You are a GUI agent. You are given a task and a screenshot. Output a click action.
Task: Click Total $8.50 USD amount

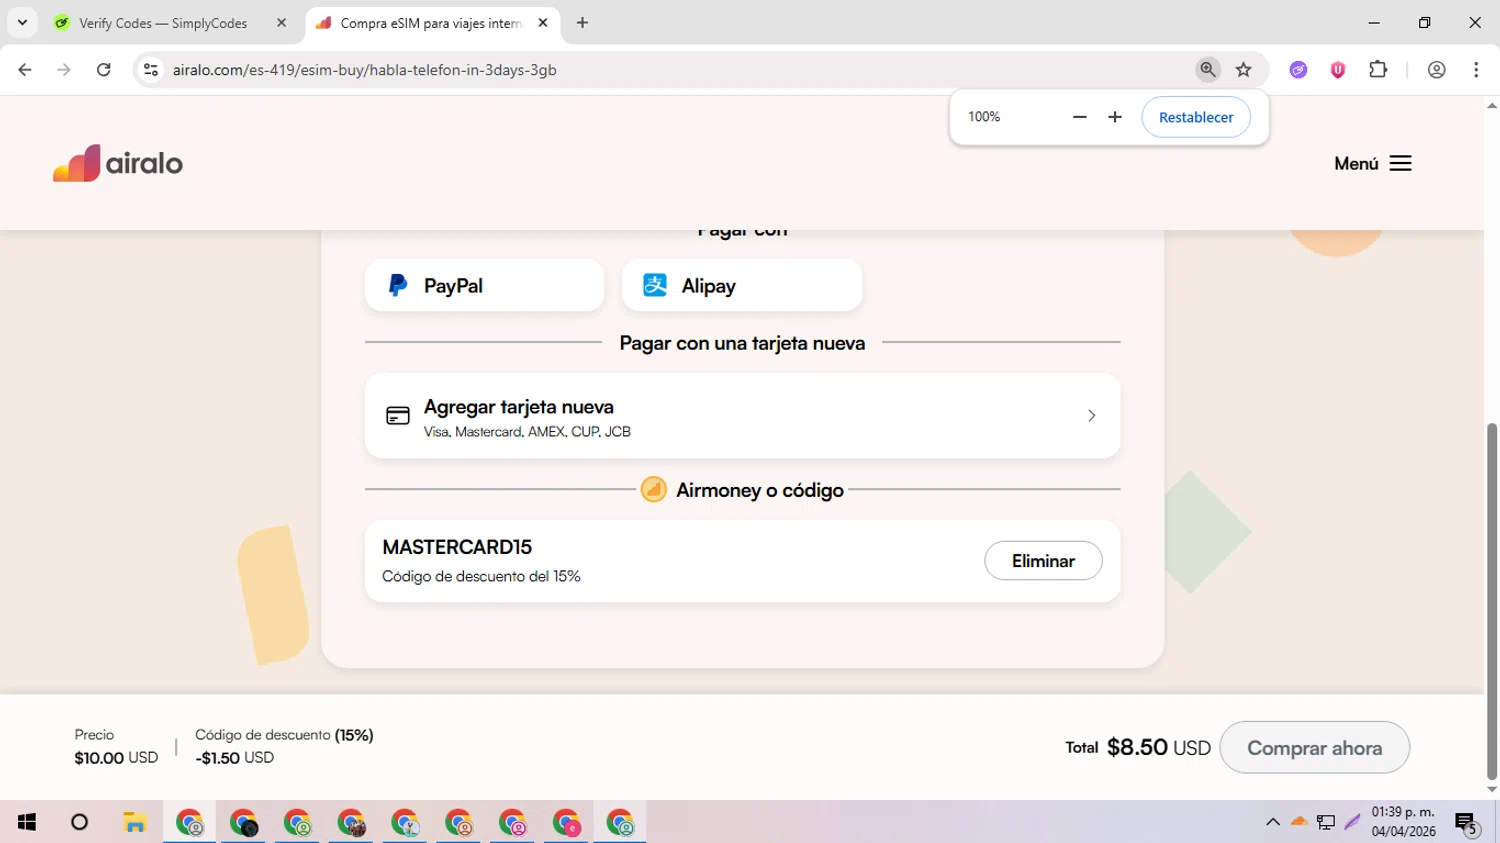tap(1138, 747)
